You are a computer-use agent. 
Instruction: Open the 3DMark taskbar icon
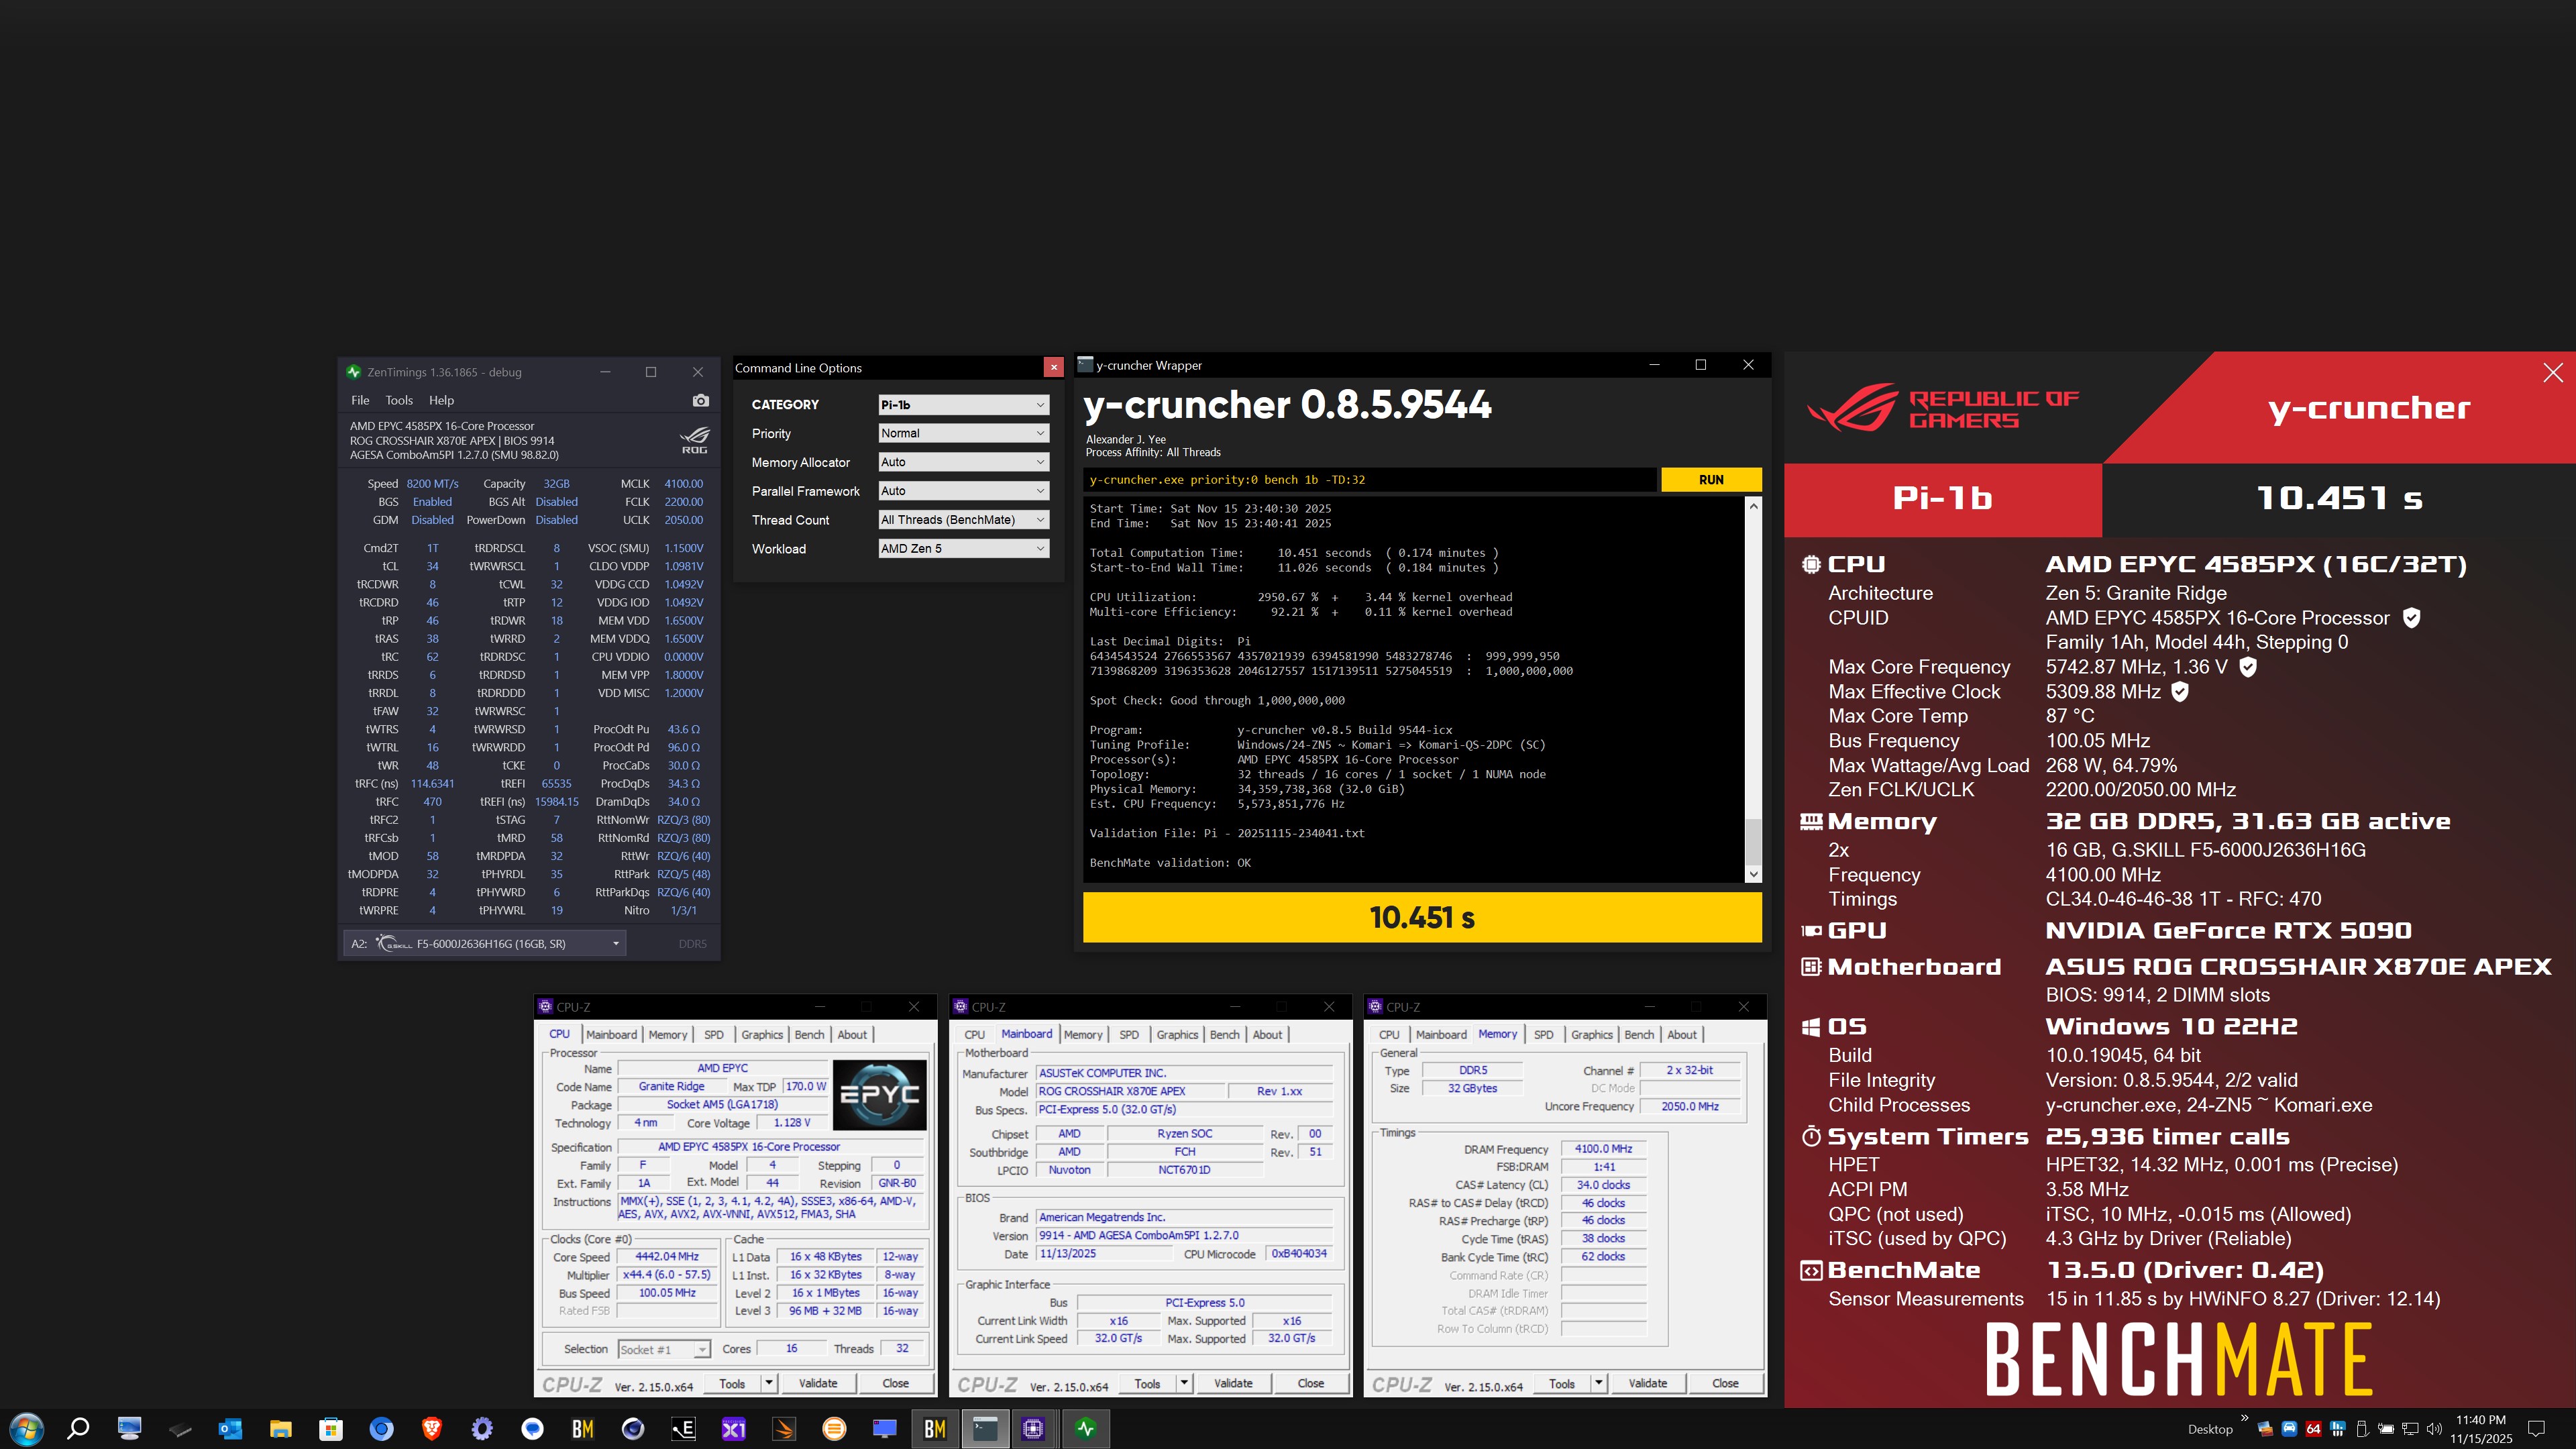(784, 1429)
